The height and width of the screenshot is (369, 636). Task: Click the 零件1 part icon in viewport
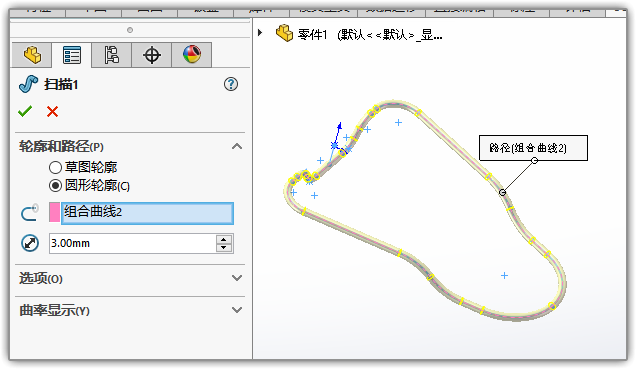pos(284,33)
